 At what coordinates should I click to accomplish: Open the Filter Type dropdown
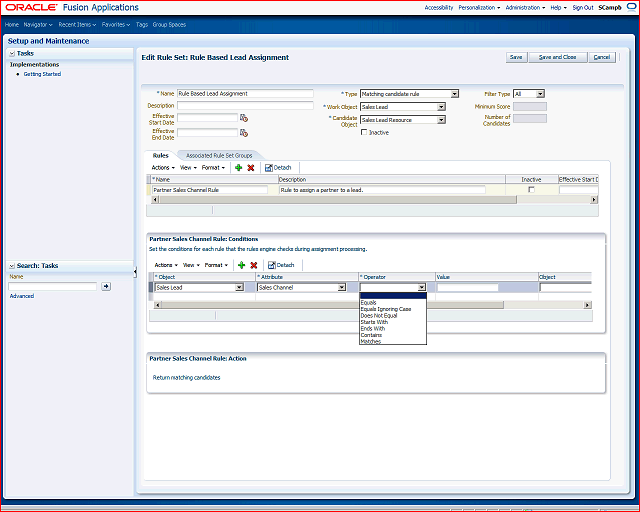pos(540,94)
